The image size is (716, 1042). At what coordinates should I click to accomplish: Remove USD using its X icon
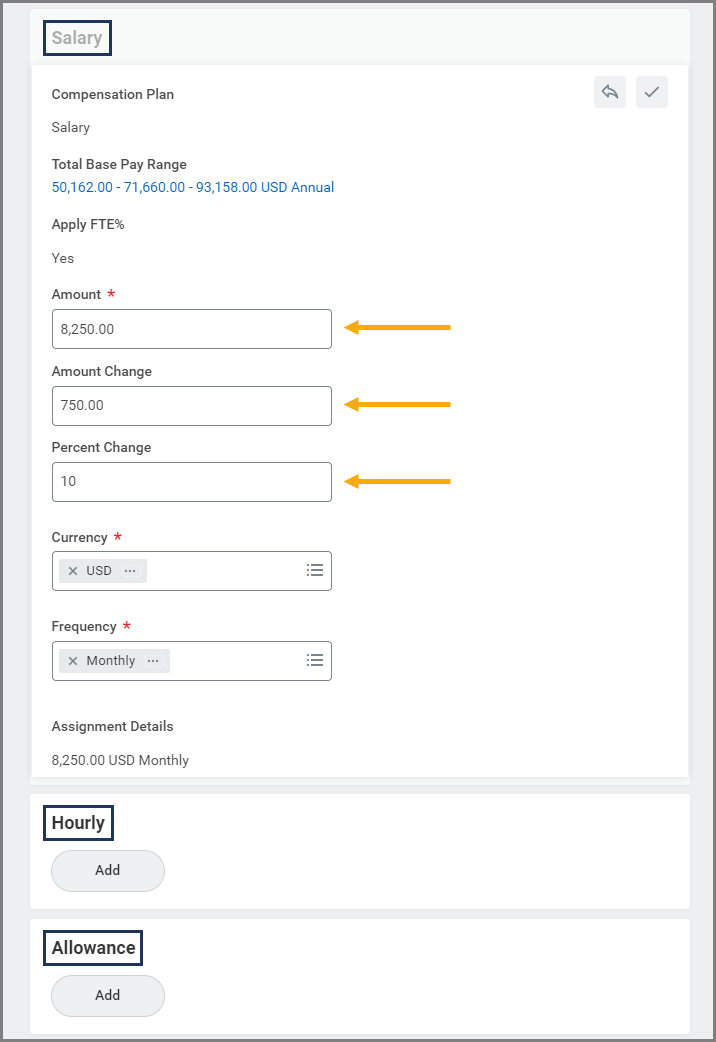pos(72,571)
